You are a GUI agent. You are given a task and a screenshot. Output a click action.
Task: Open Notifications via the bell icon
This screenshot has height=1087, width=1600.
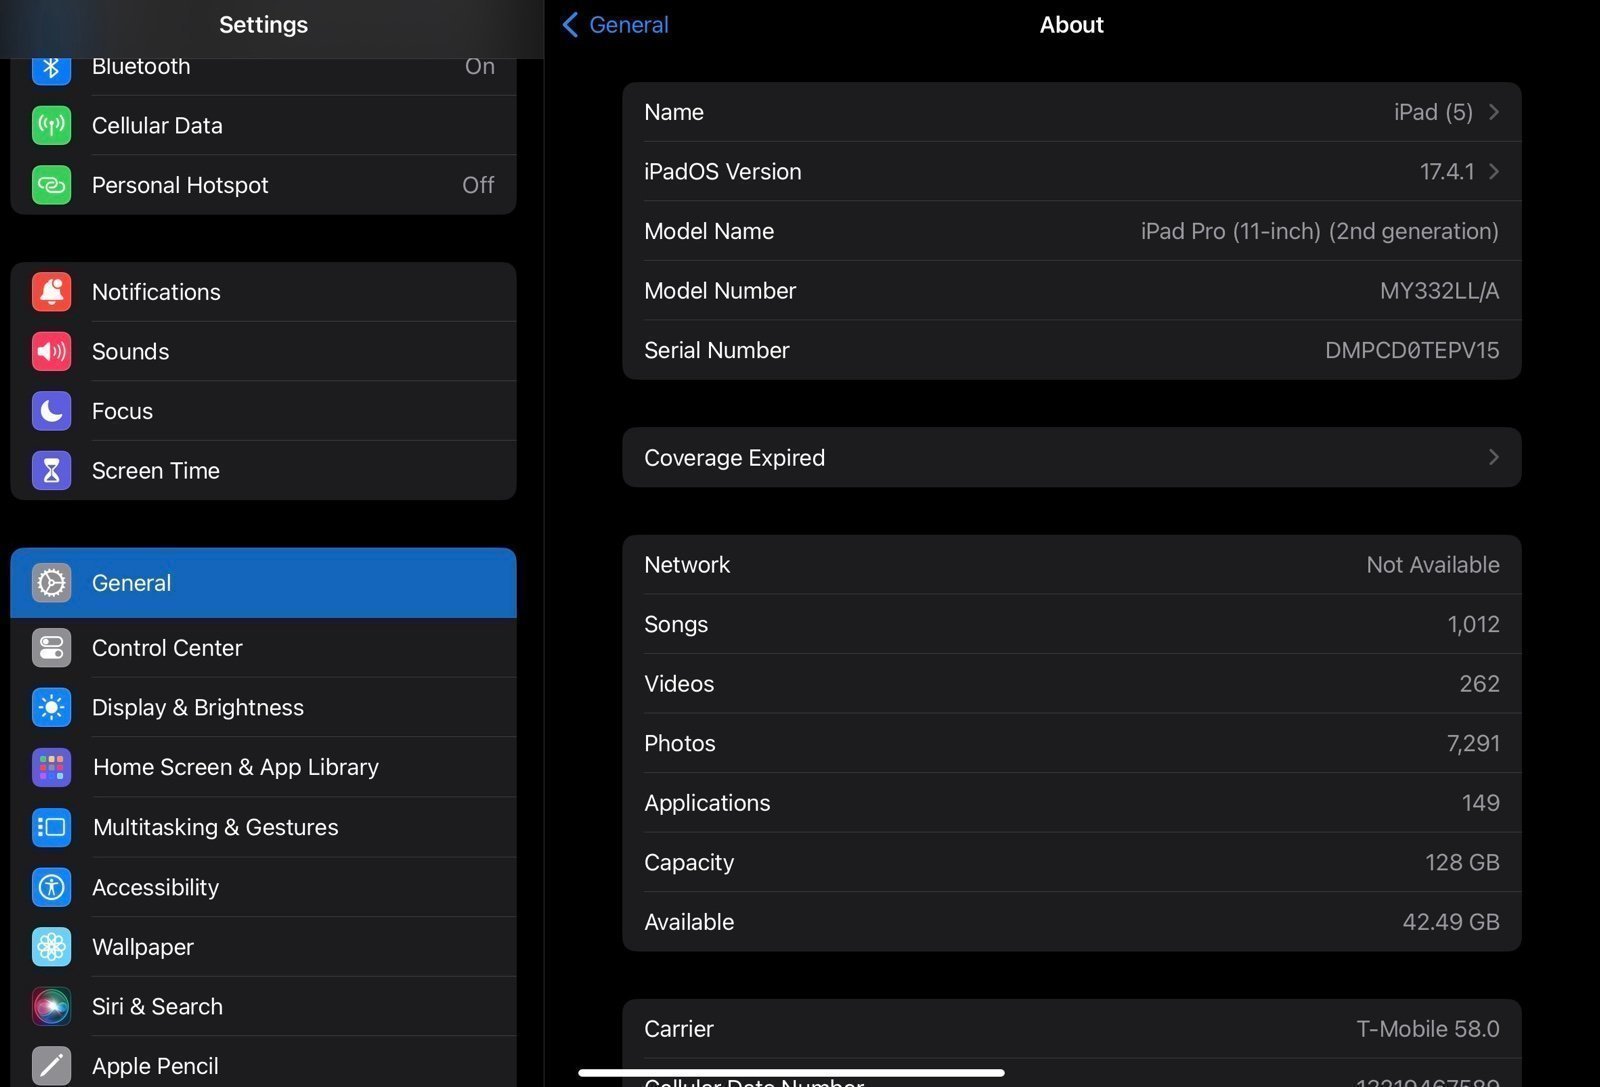click(x=51, y=291)
